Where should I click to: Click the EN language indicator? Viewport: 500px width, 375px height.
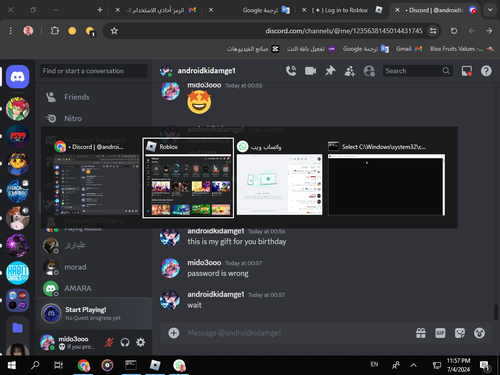point(374,364)
